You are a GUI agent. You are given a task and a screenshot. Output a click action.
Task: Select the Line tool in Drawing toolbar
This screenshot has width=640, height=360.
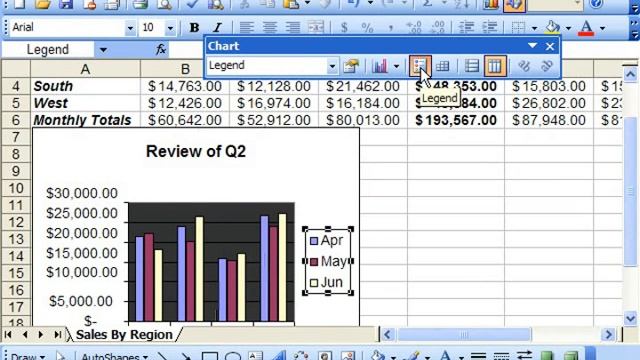coord(162,356)
